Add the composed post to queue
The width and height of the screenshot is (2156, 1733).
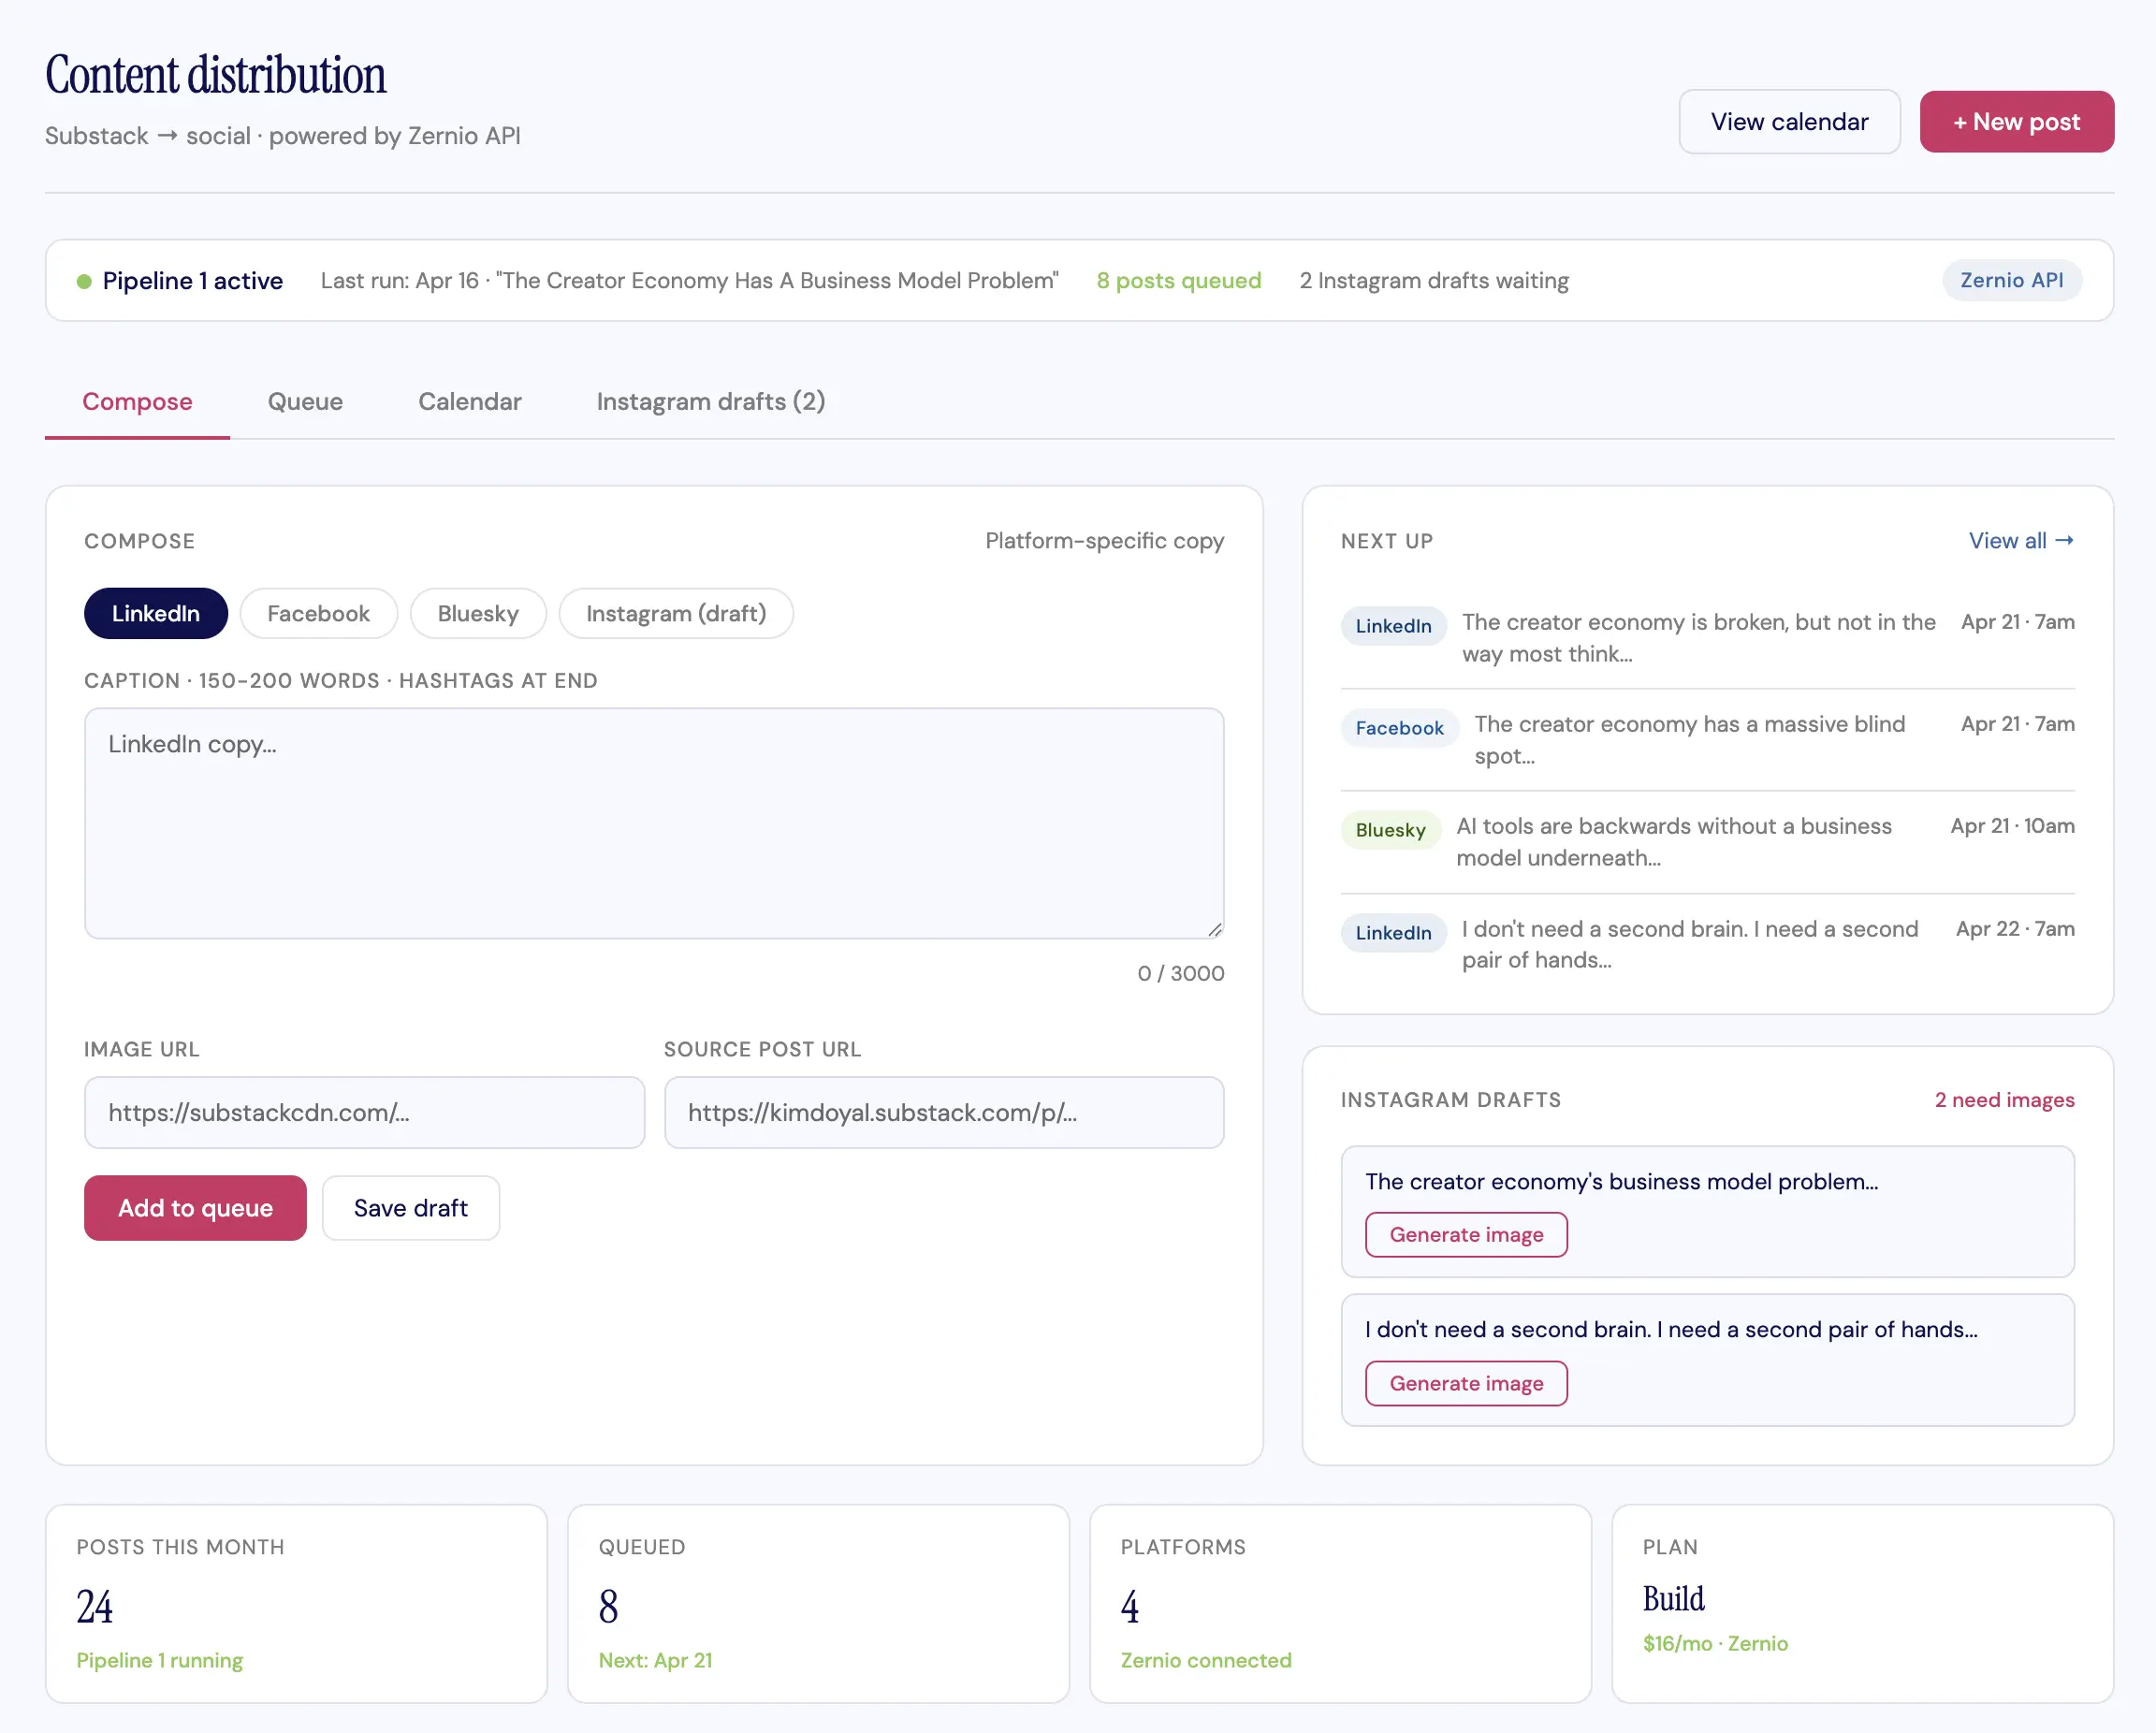point(194,1207)
